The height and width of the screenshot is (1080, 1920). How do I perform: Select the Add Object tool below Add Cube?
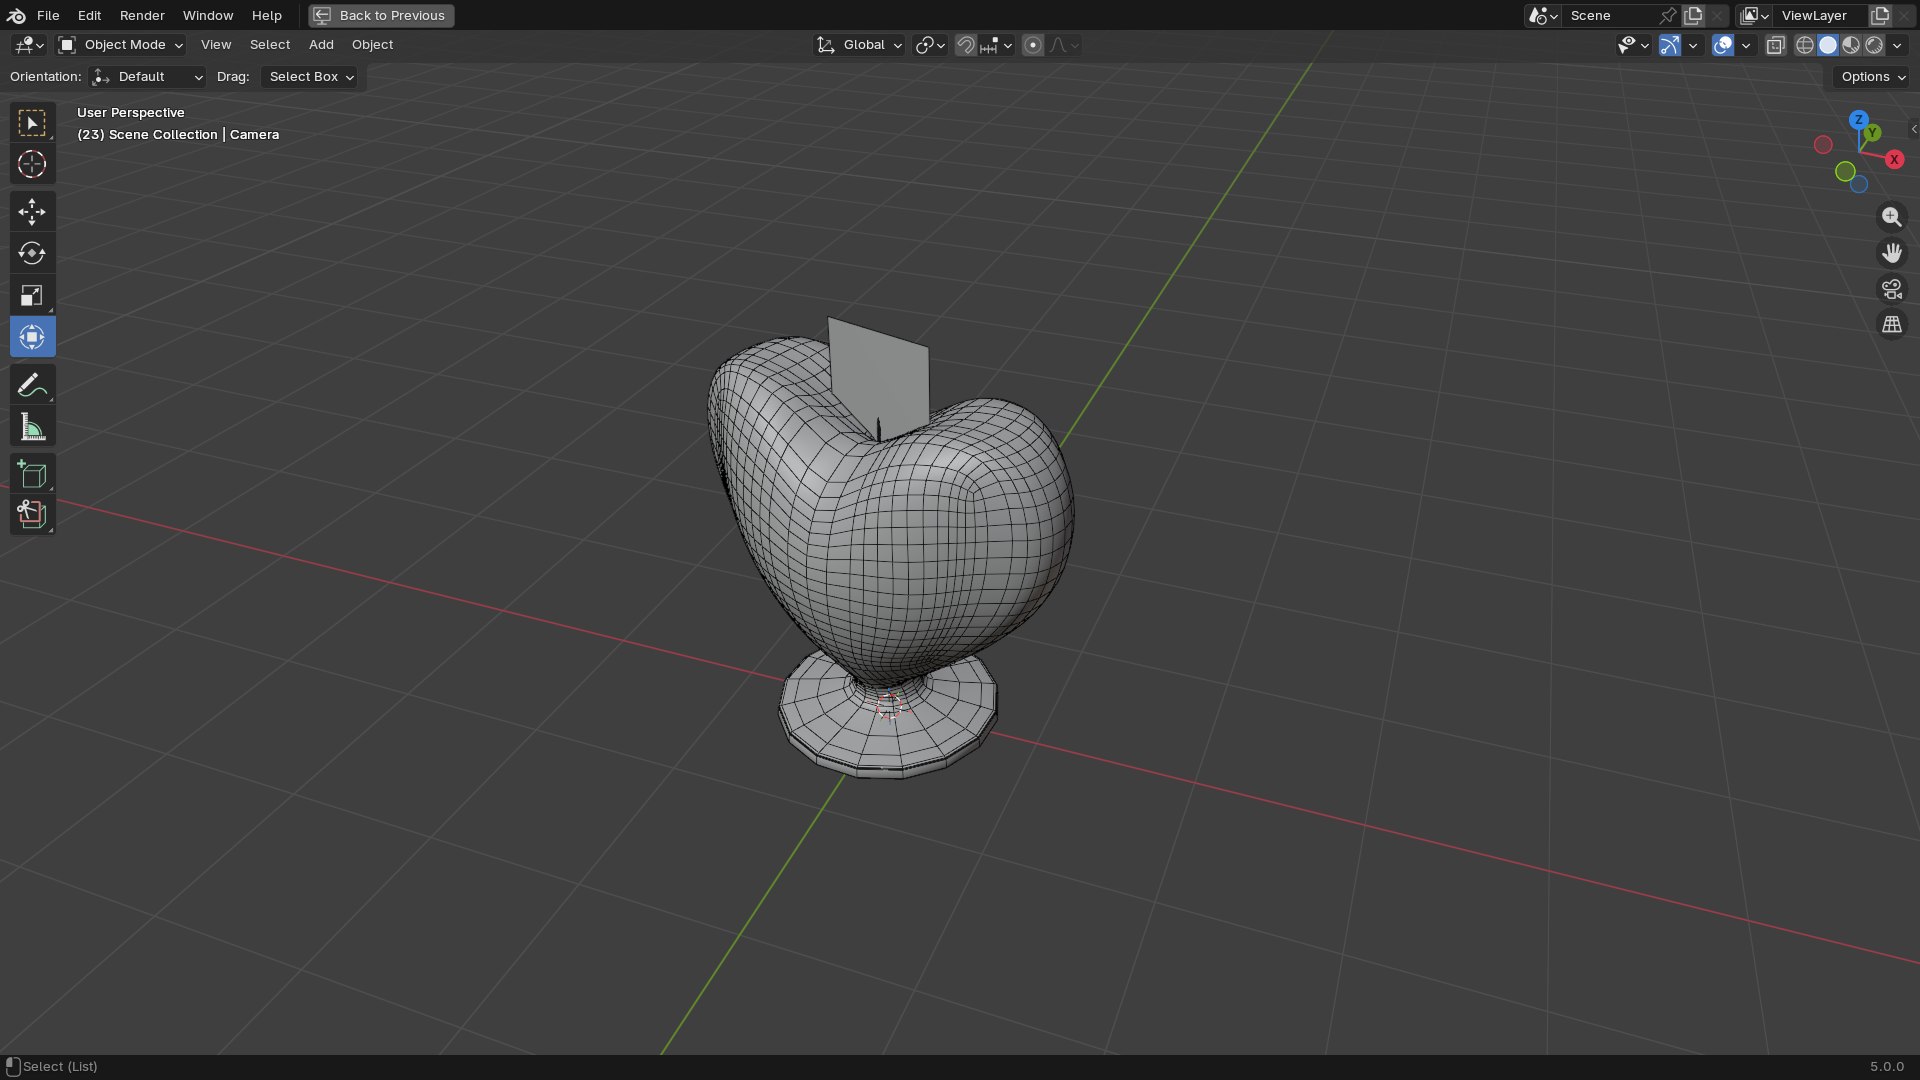[32, 515]
